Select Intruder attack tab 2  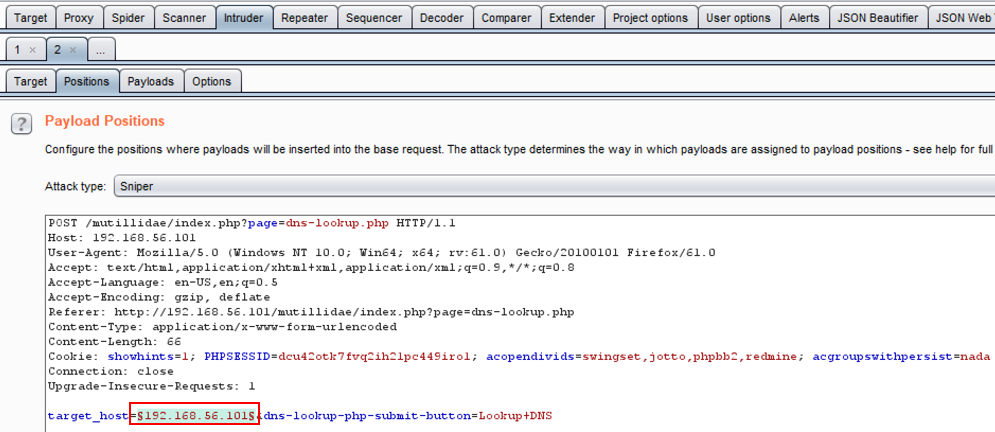click(x=58, y=49)
